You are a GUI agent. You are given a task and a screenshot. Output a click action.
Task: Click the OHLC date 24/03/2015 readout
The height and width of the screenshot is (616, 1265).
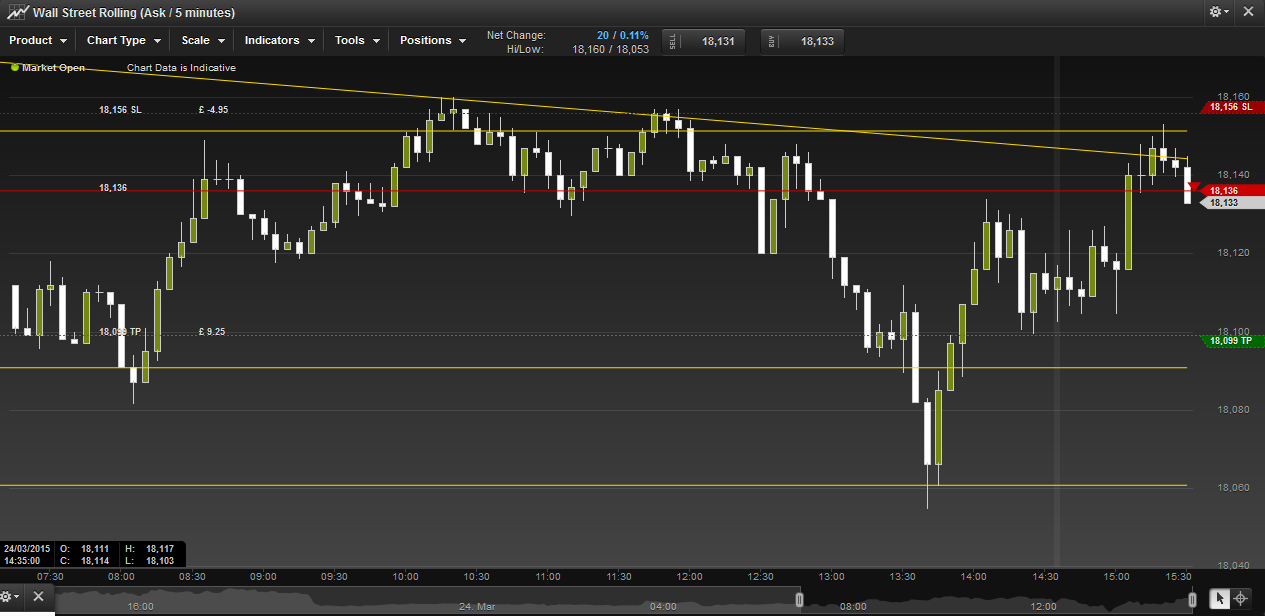(x=26, y=549)
